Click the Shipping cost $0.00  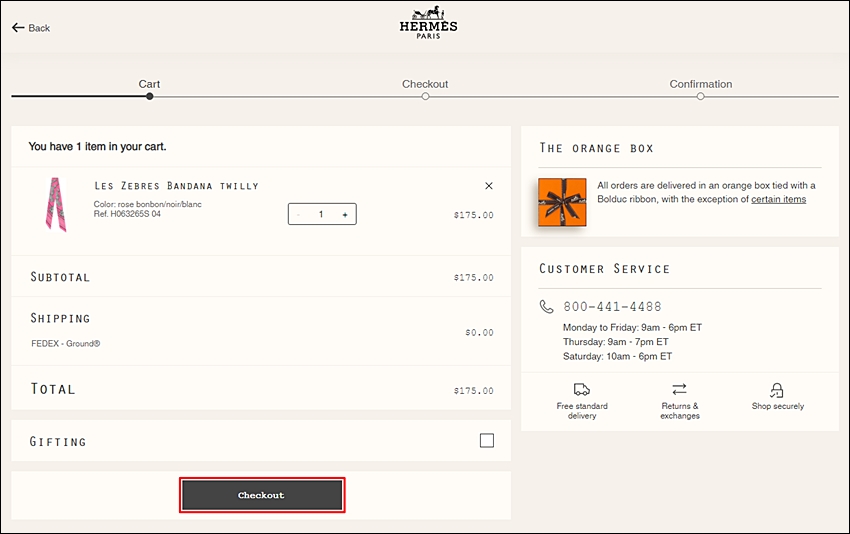click(x=479, y=332)
